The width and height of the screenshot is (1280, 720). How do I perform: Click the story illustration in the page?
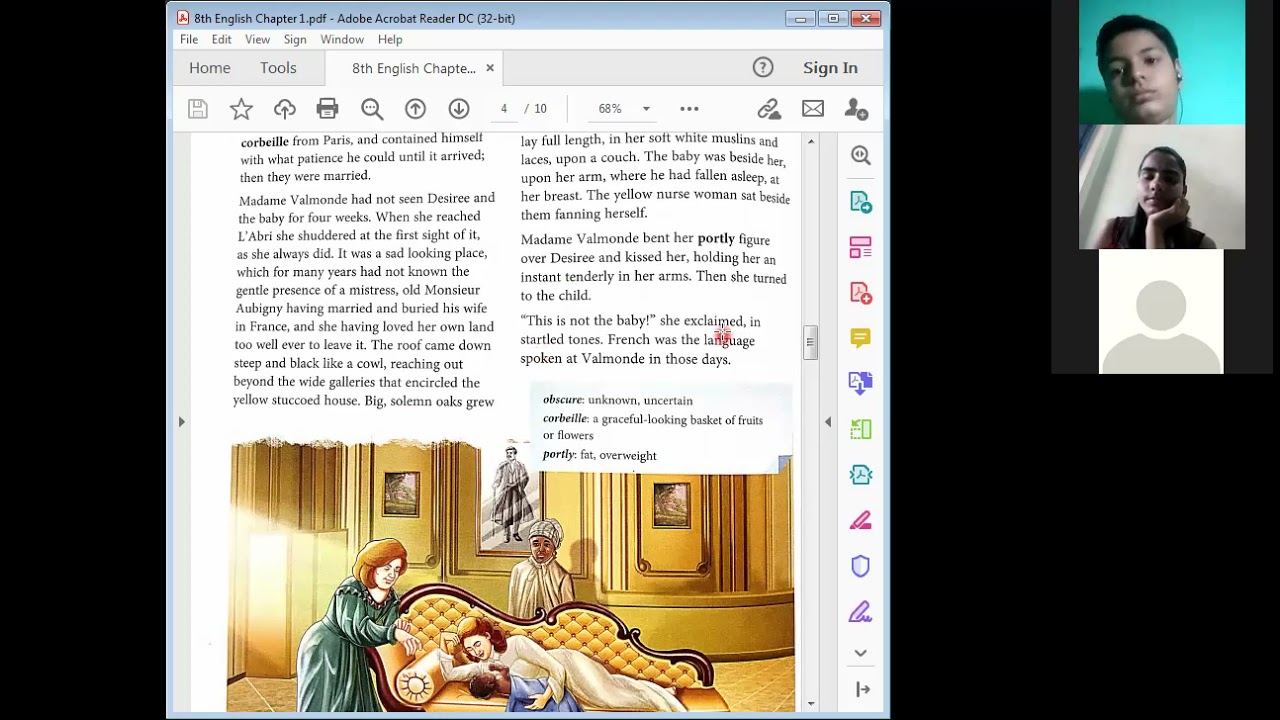point(512,576)
